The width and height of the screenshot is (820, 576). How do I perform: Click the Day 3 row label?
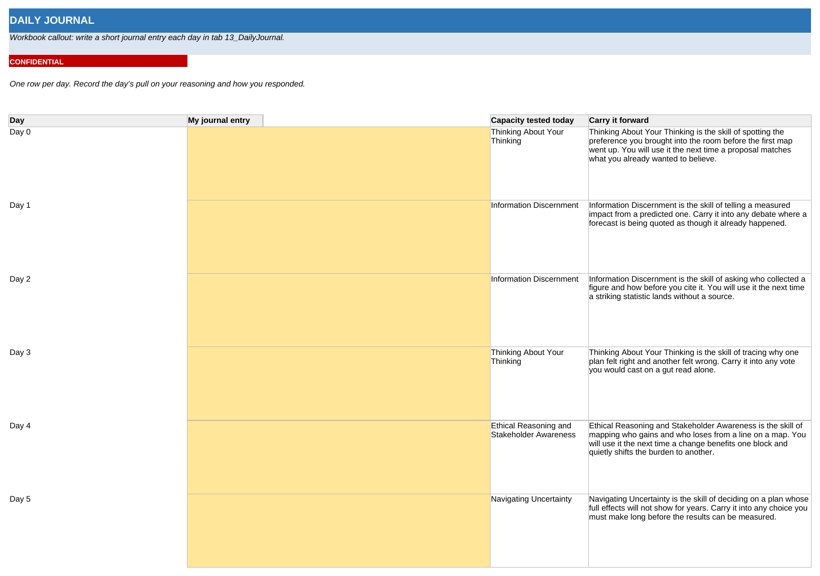point(20,352)
